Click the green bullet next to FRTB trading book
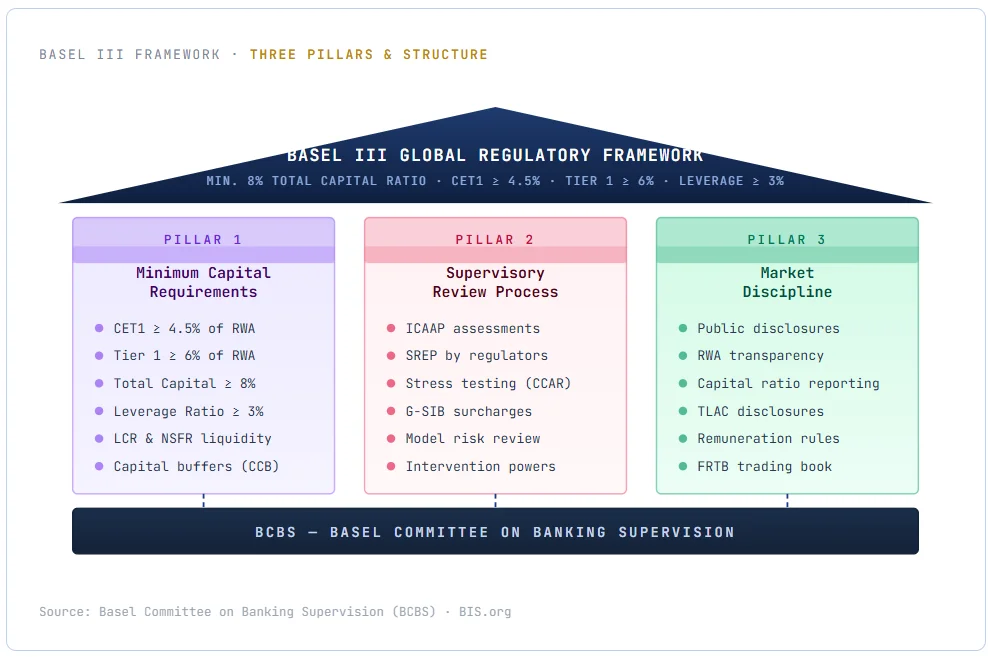This screenshot has height=657, width=988. pos(683,466)
